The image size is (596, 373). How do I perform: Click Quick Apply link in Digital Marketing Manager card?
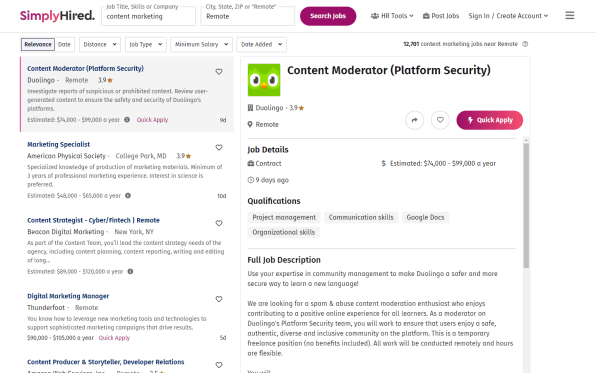point(114,338)
